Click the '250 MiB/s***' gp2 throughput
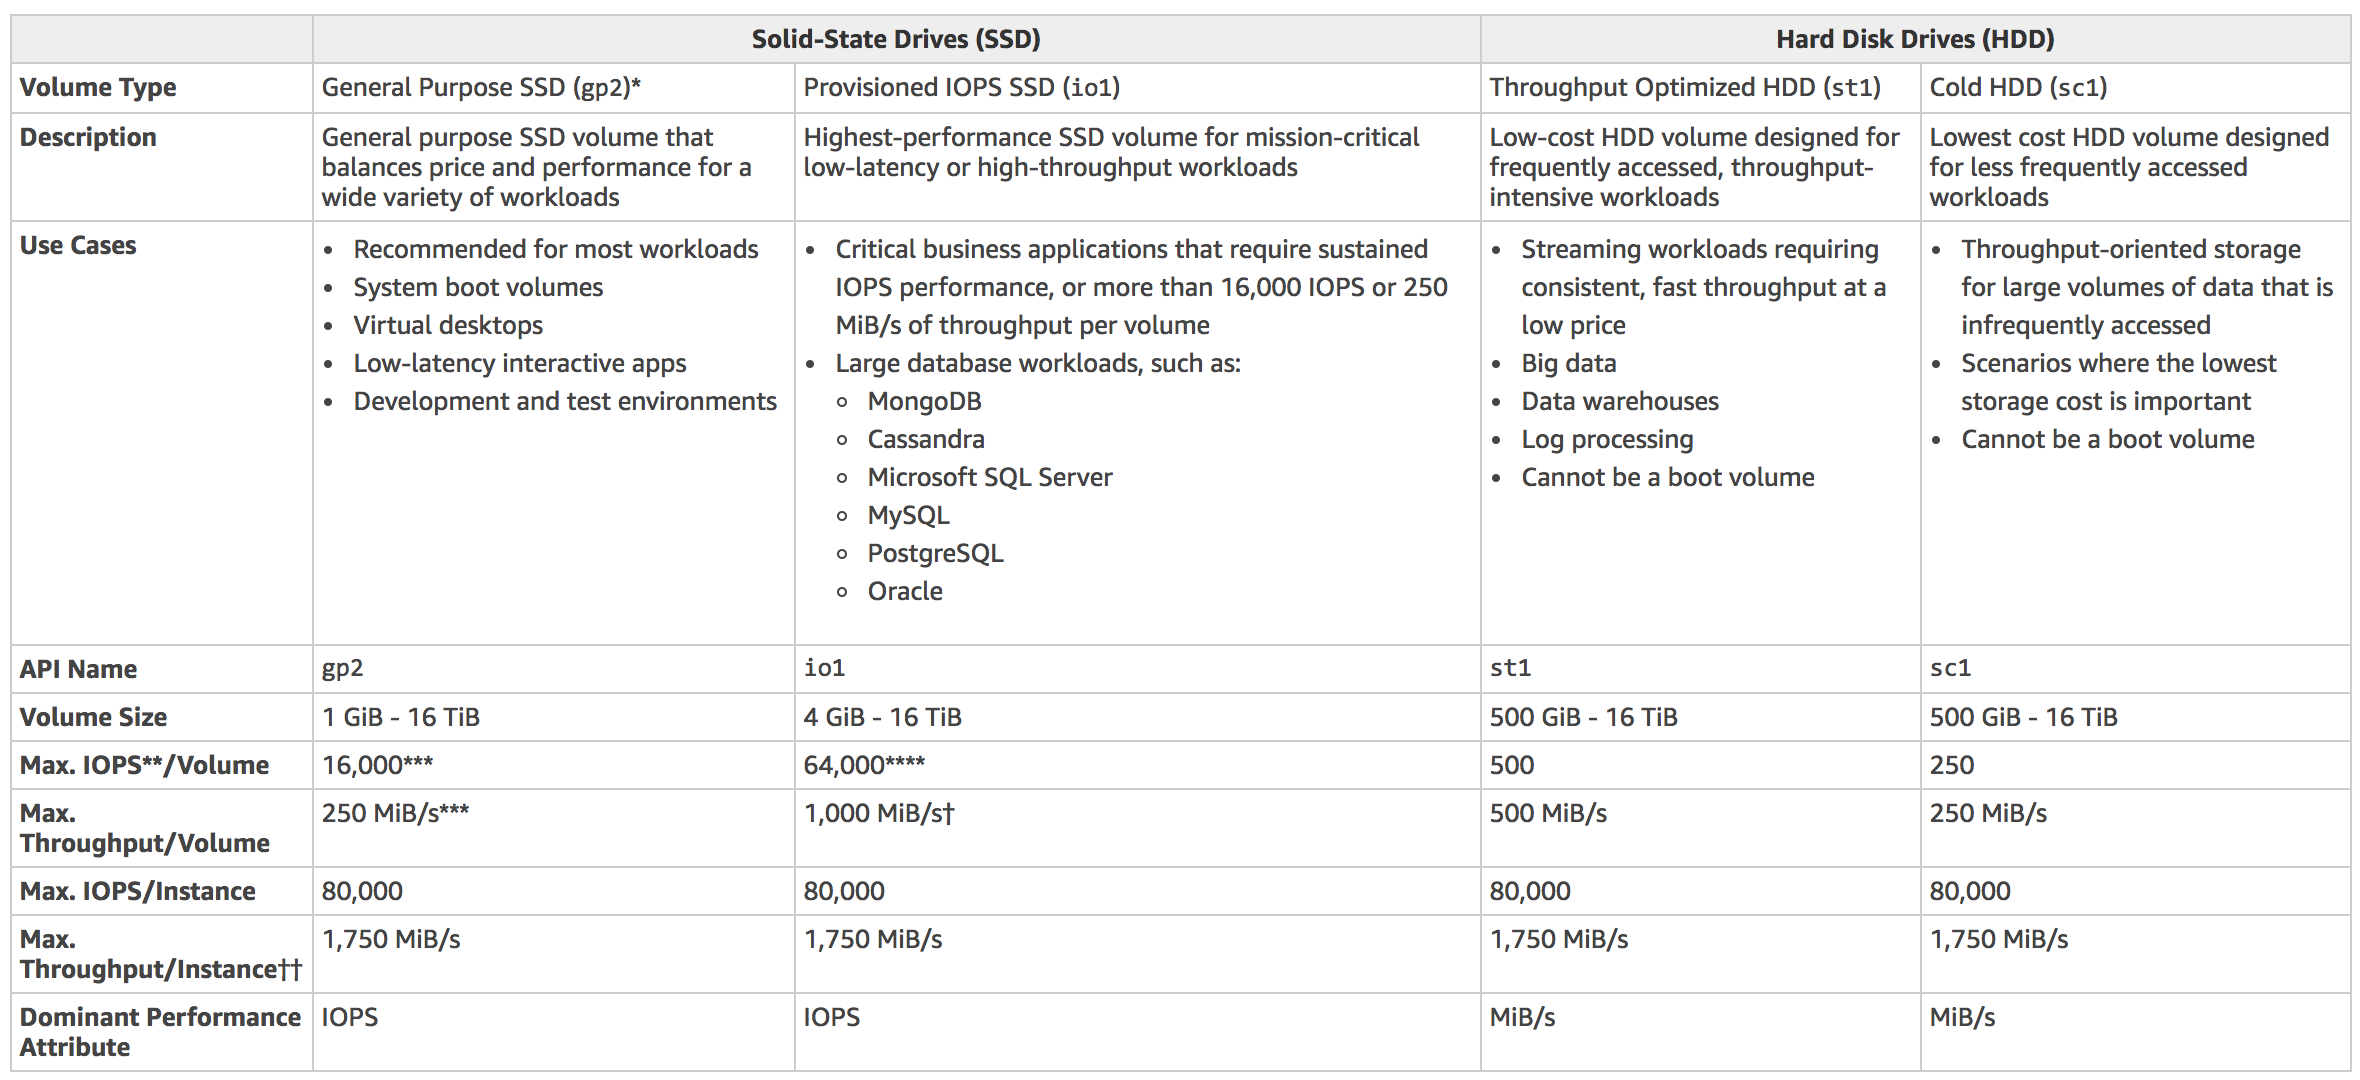The height and width of the screenshot is (1080, 2360). 395,813
